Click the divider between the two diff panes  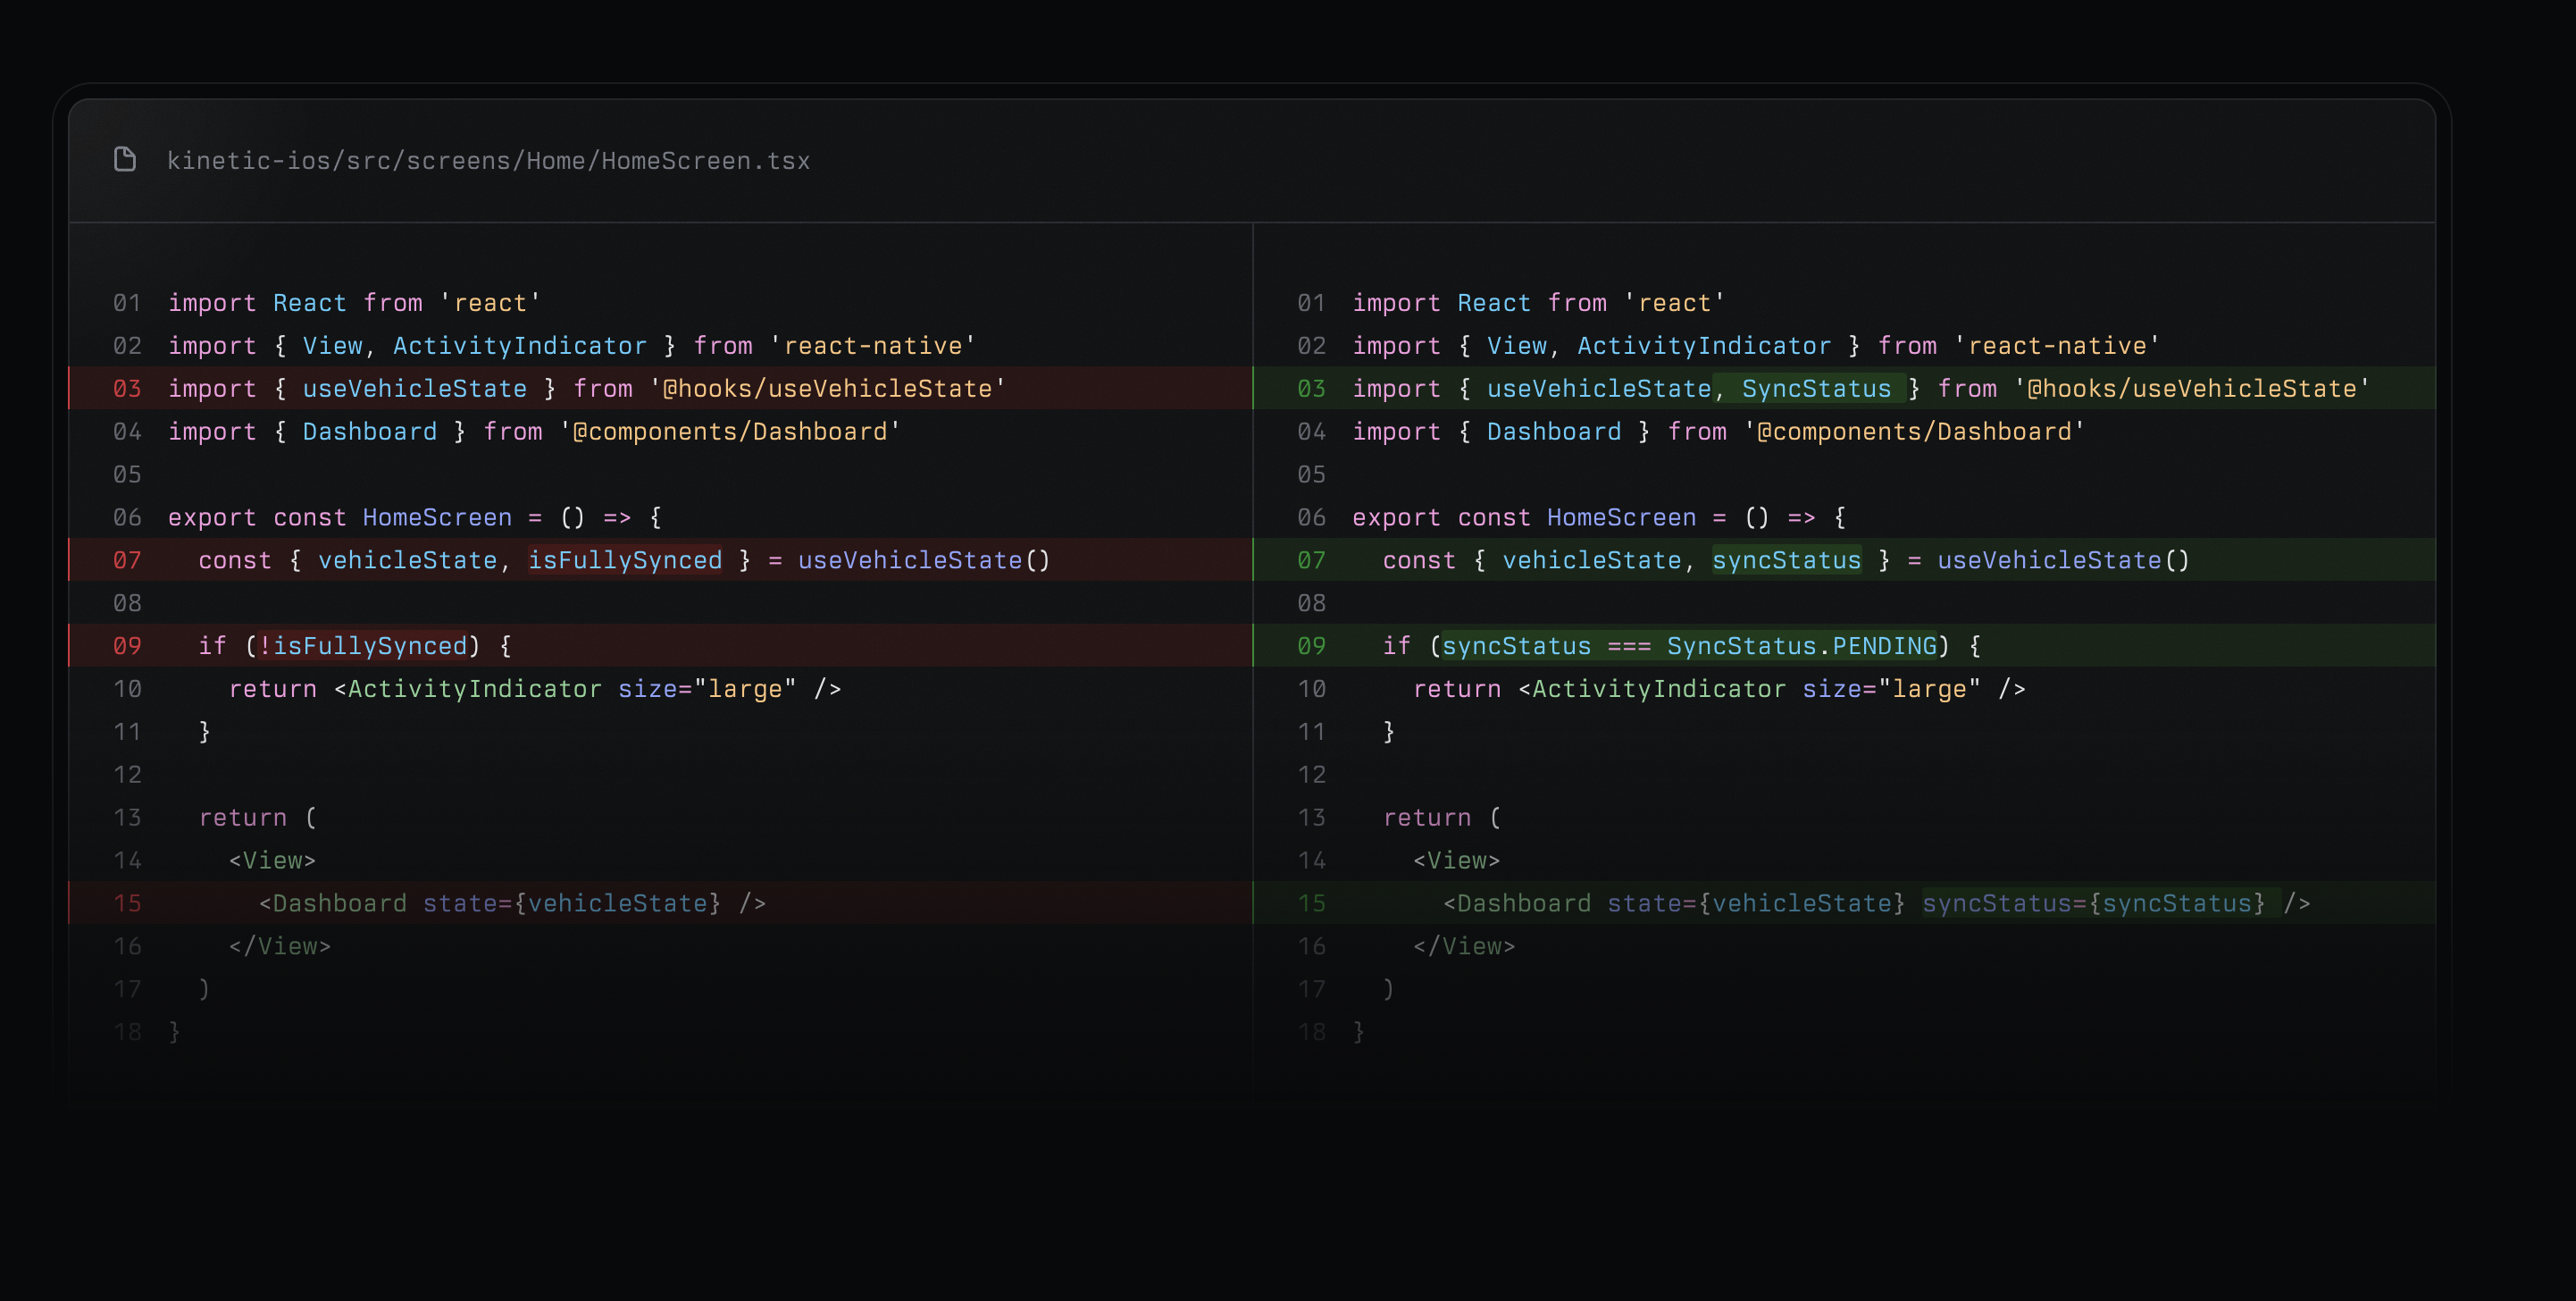point(1252,650)
